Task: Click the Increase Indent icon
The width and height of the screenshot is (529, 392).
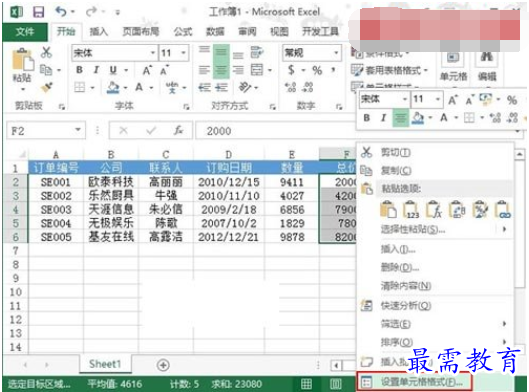Action: [x=221, y=88]
